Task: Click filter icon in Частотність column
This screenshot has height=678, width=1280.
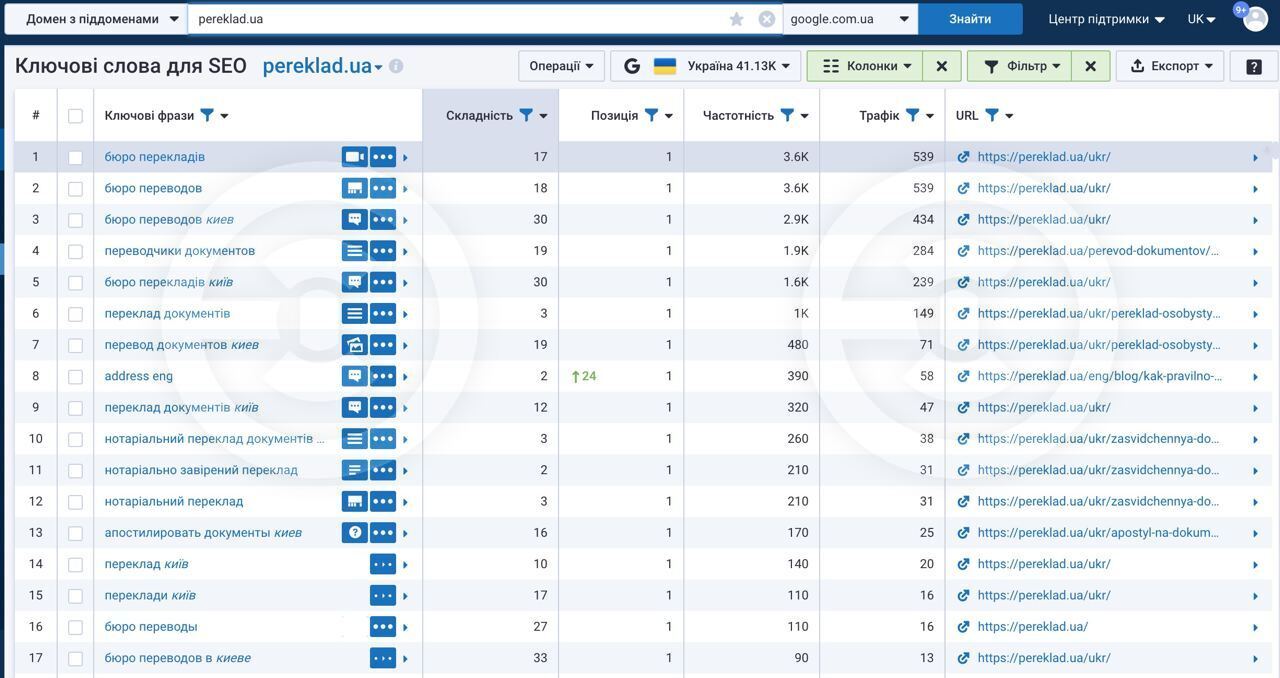Action: tap(787, 115)
